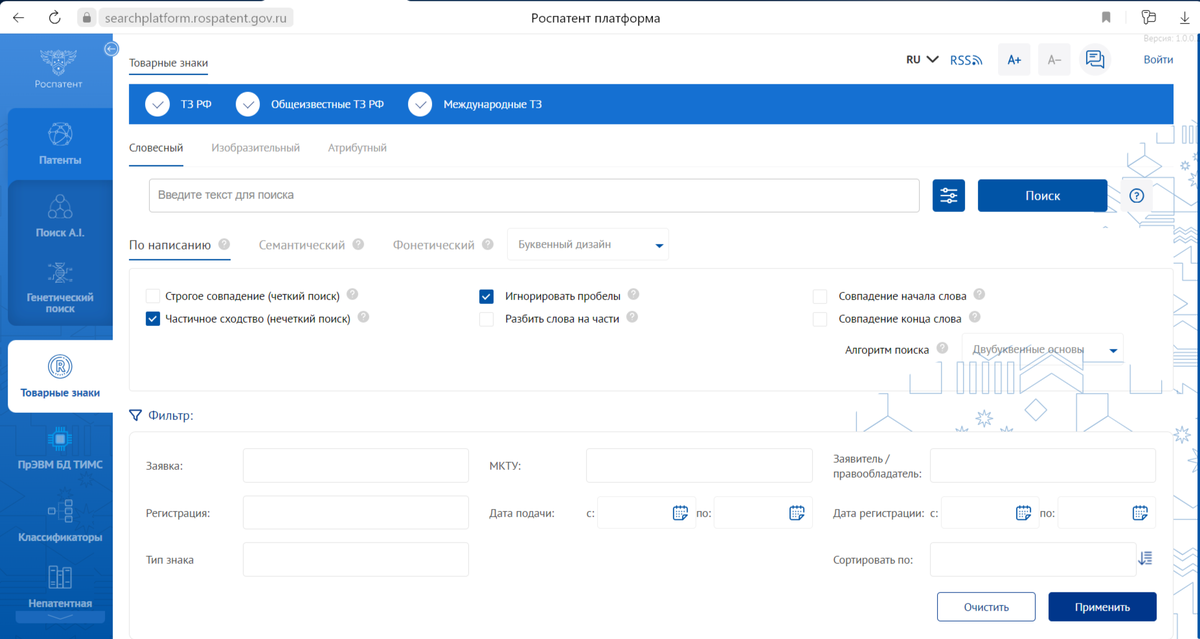Image resolution: width=1200 pixels, height=639 pixels.
Task: Click the Поиск button
Action: (x=1042, y=196)
